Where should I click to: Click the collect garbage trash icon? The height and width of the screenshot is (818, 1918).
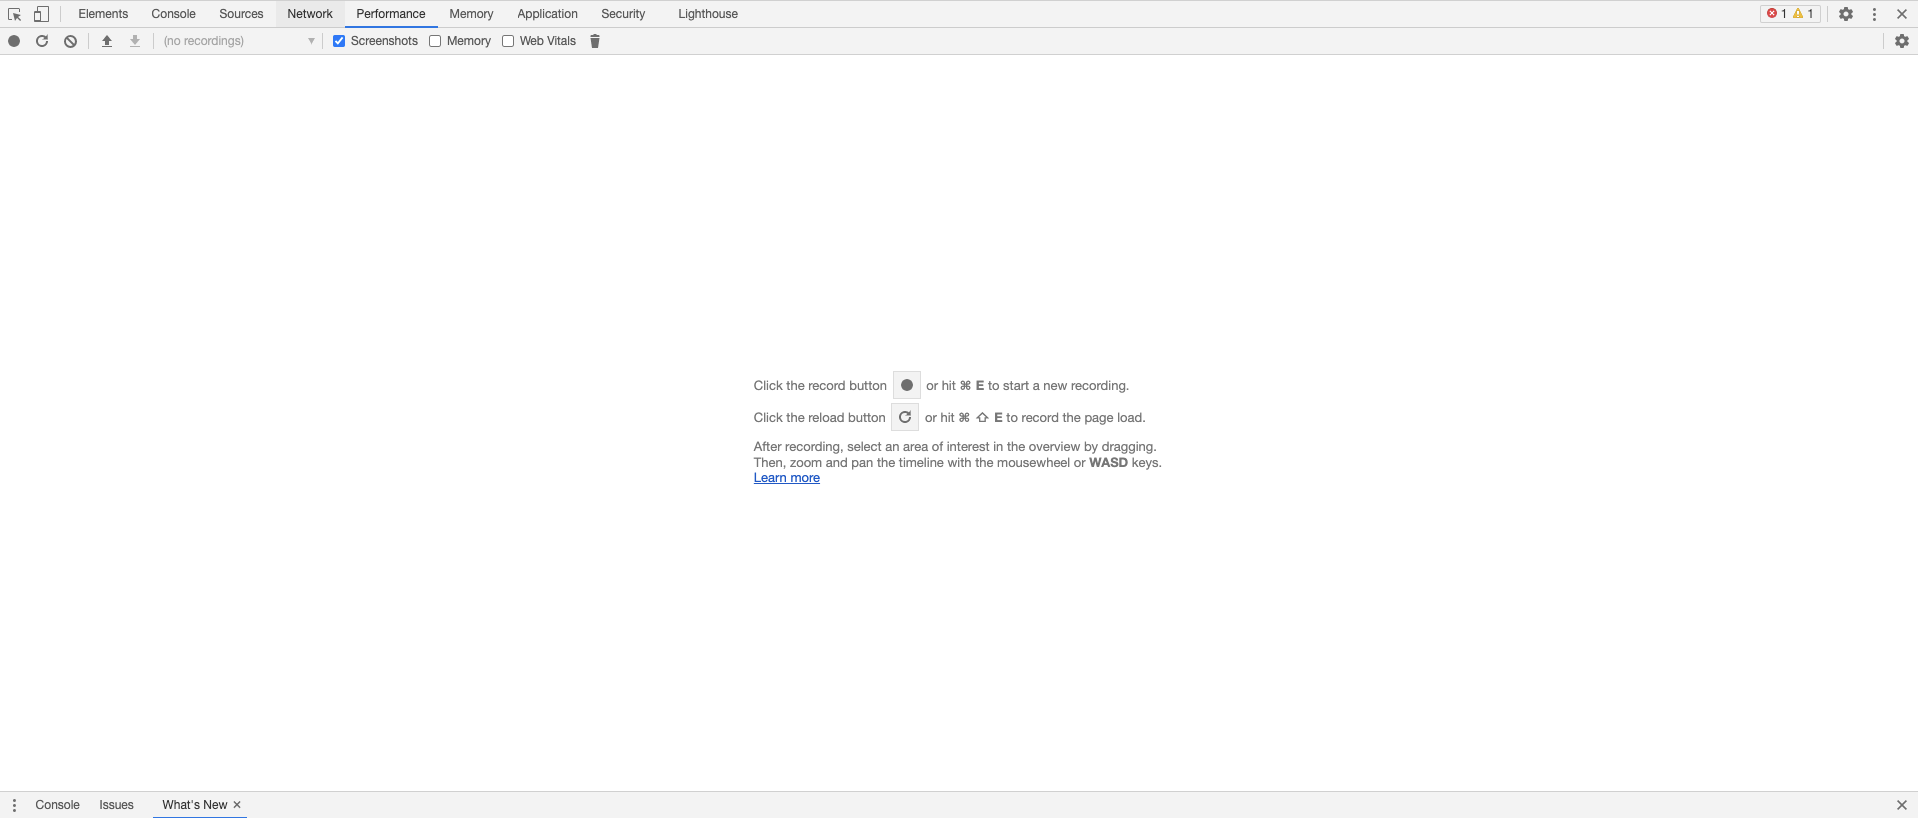pyautogui.click(x=595, y=41)
